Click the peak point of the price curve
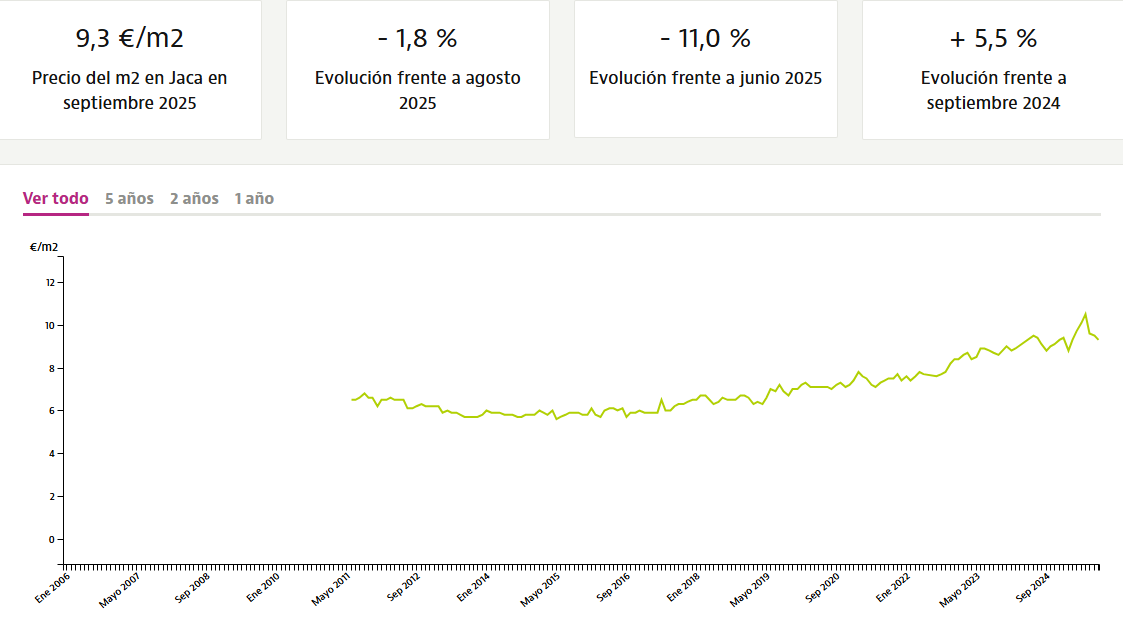1123x631 pixels. [x=1085, y=313]
